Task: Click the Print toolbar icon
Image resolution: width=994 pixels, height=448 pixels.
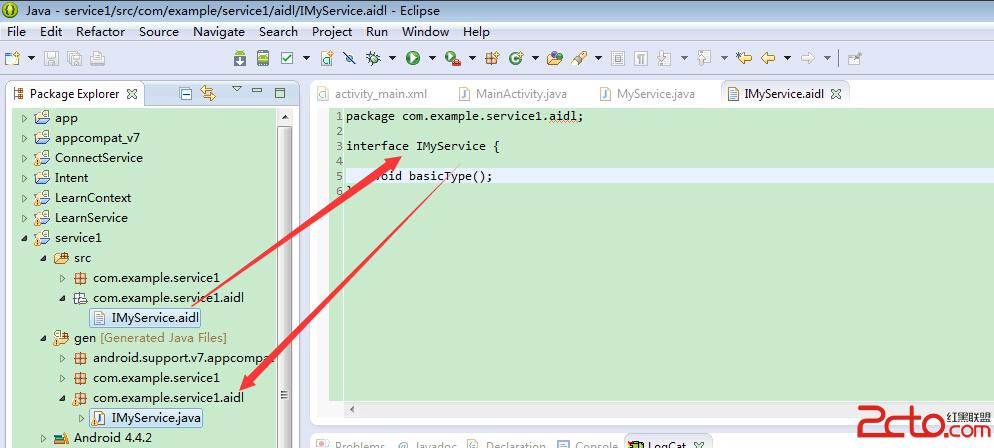Action: (96, 58)
